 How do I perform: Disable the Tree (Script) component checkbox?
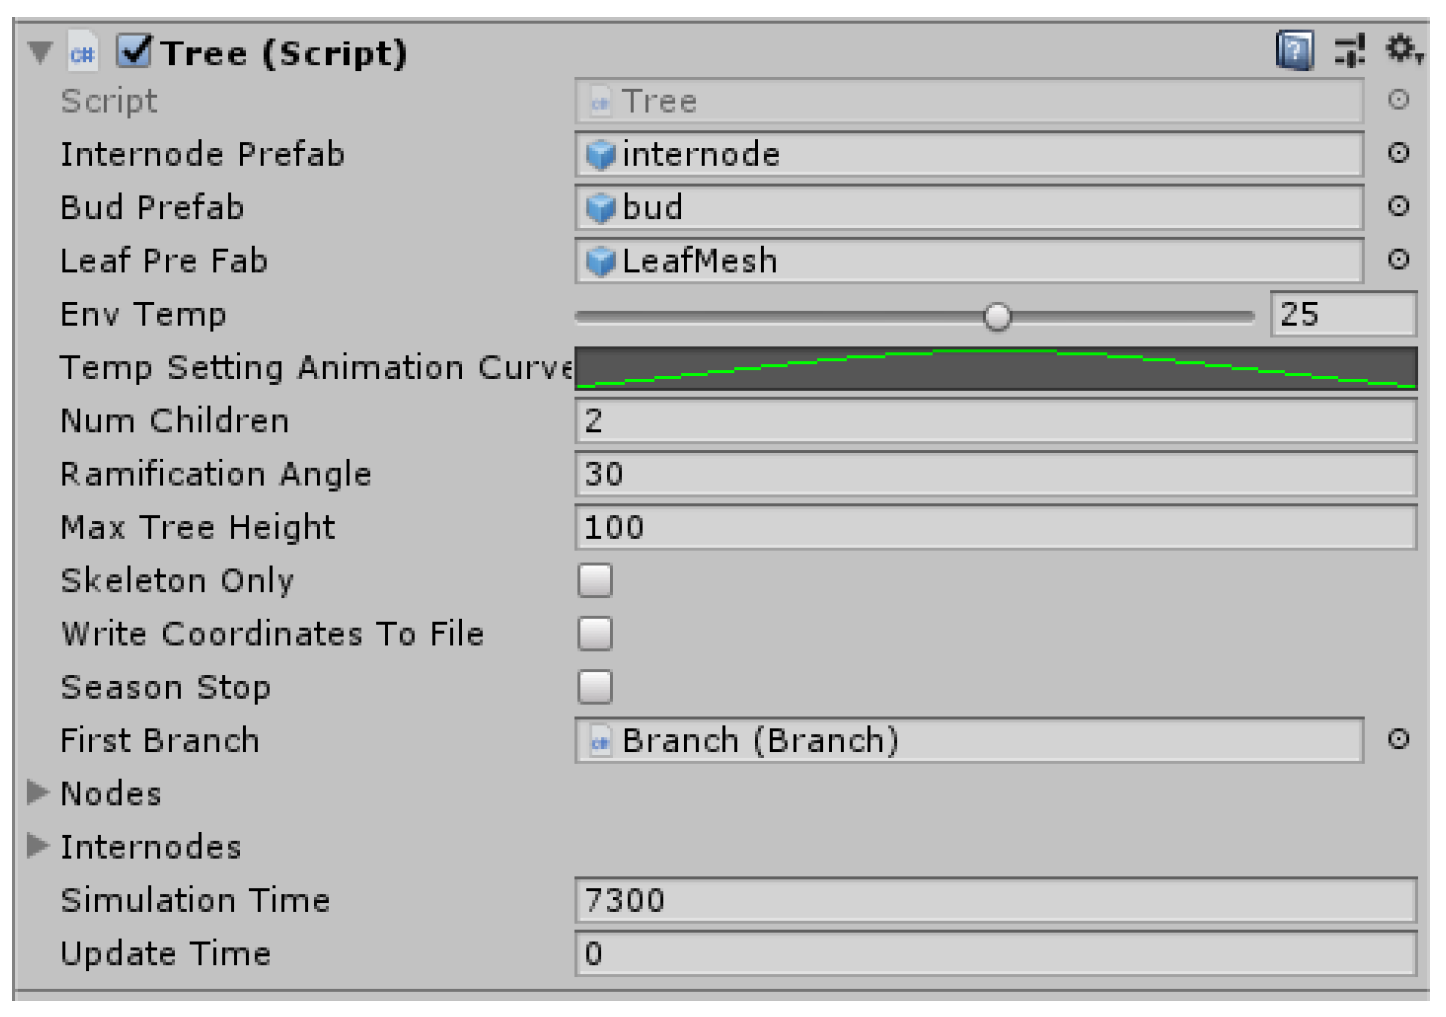pos(134,50)
